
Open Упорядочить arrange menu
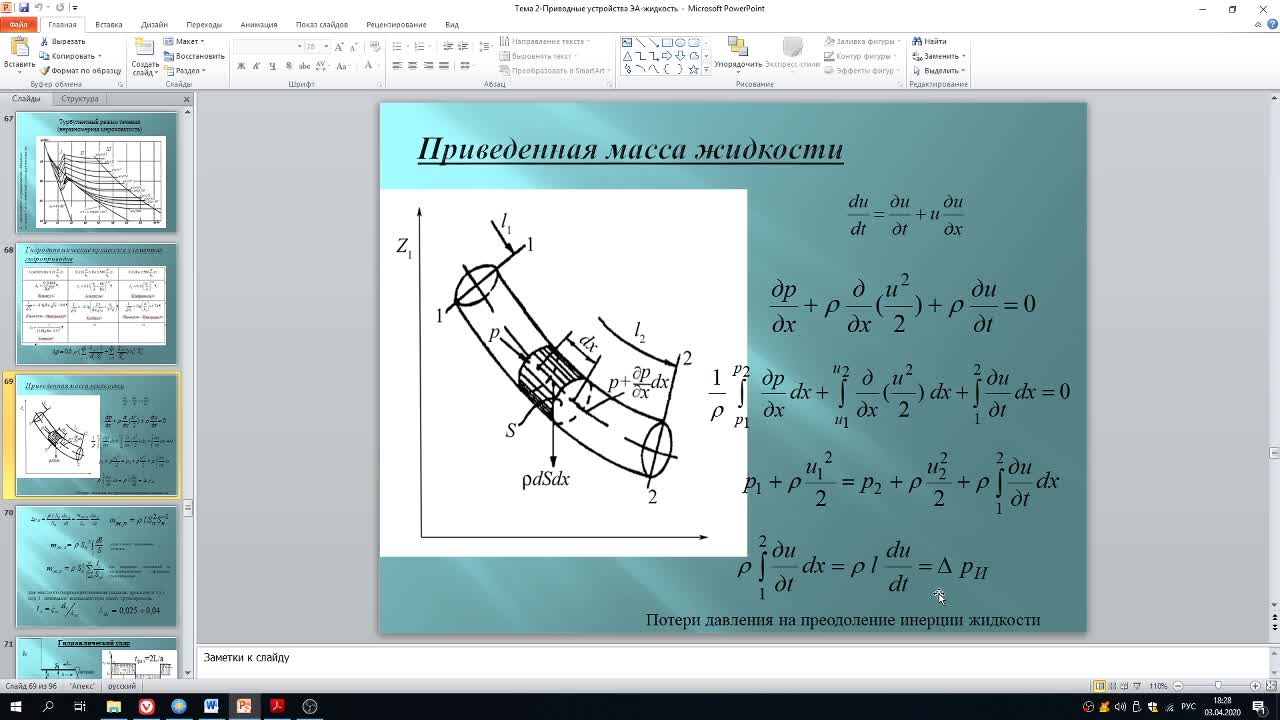coord(738,54)
